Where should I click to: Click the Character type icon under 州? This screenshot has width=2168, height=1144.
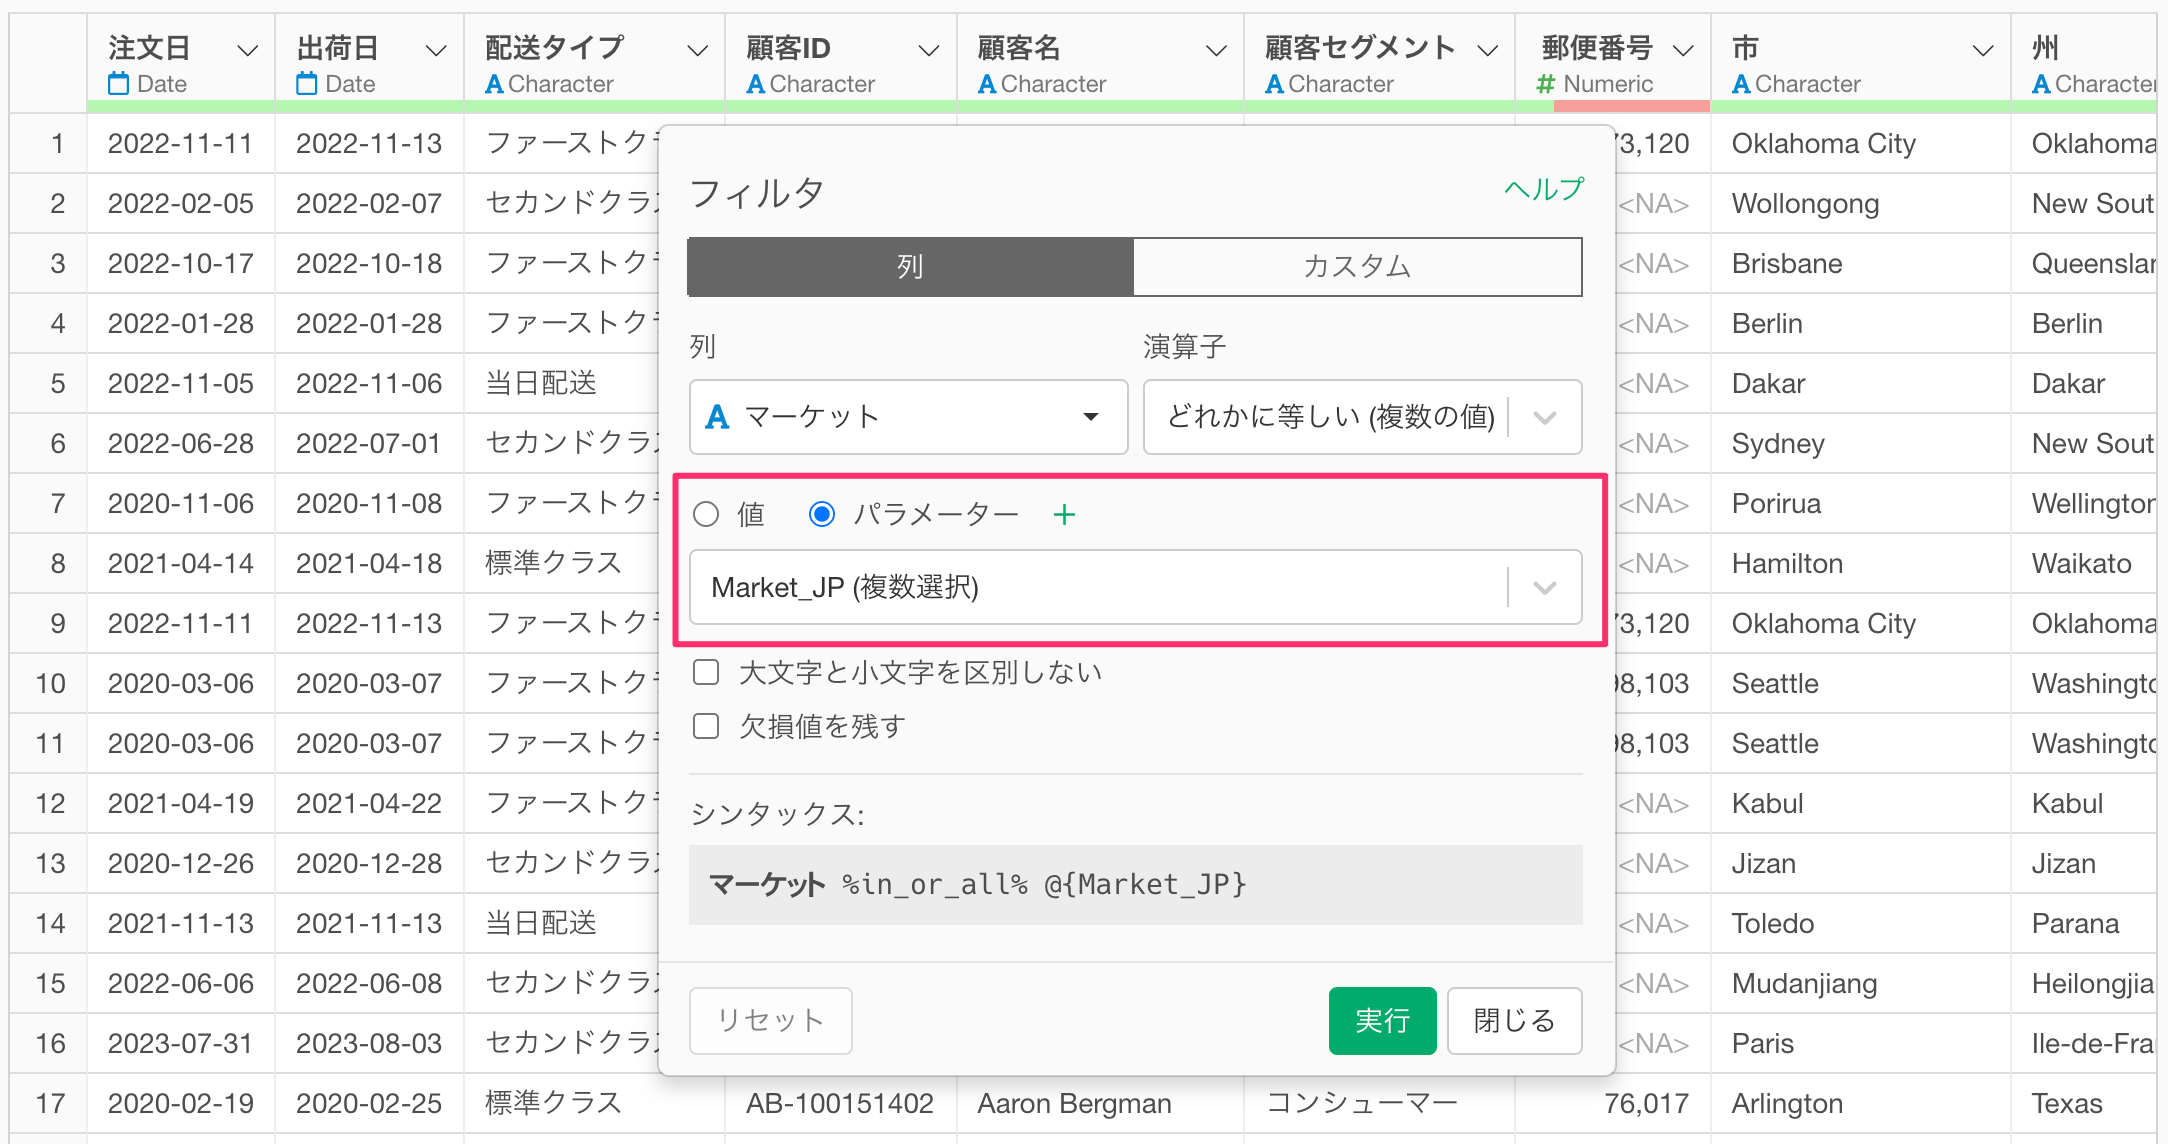pos(2041,85)
